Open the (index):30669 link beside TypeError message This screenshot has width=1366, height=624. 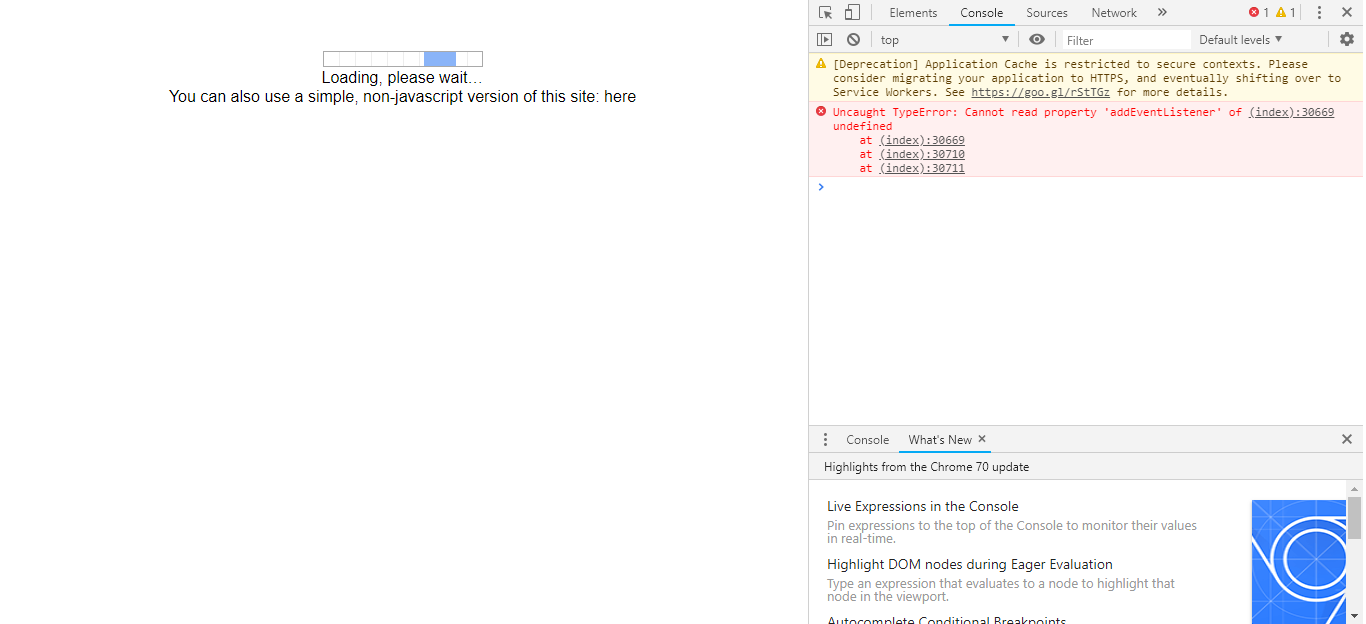point(1291,112)
